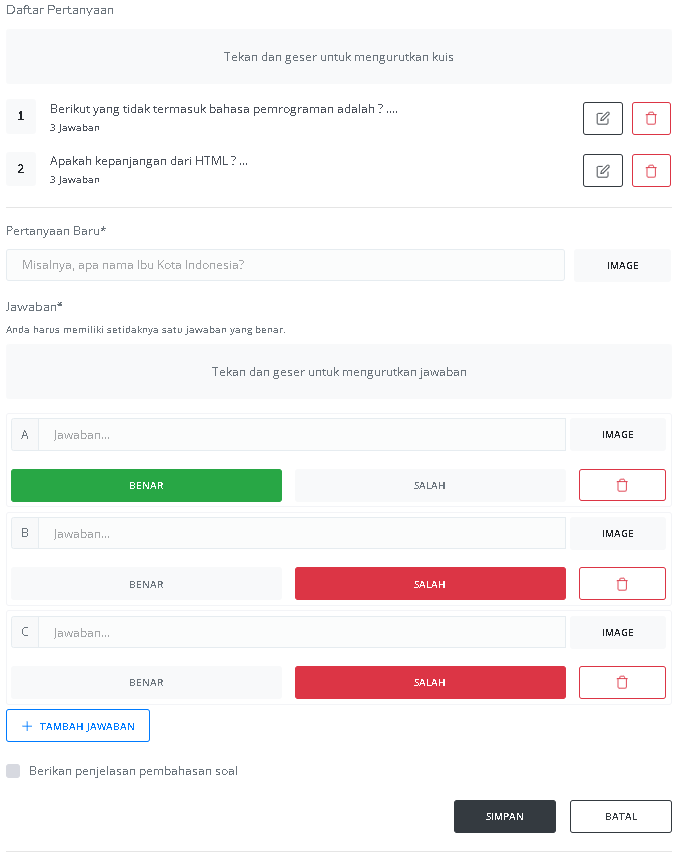Remove answer B with trash icon
The height and width of the screenshot is (857, 686).
coord(622,584)
